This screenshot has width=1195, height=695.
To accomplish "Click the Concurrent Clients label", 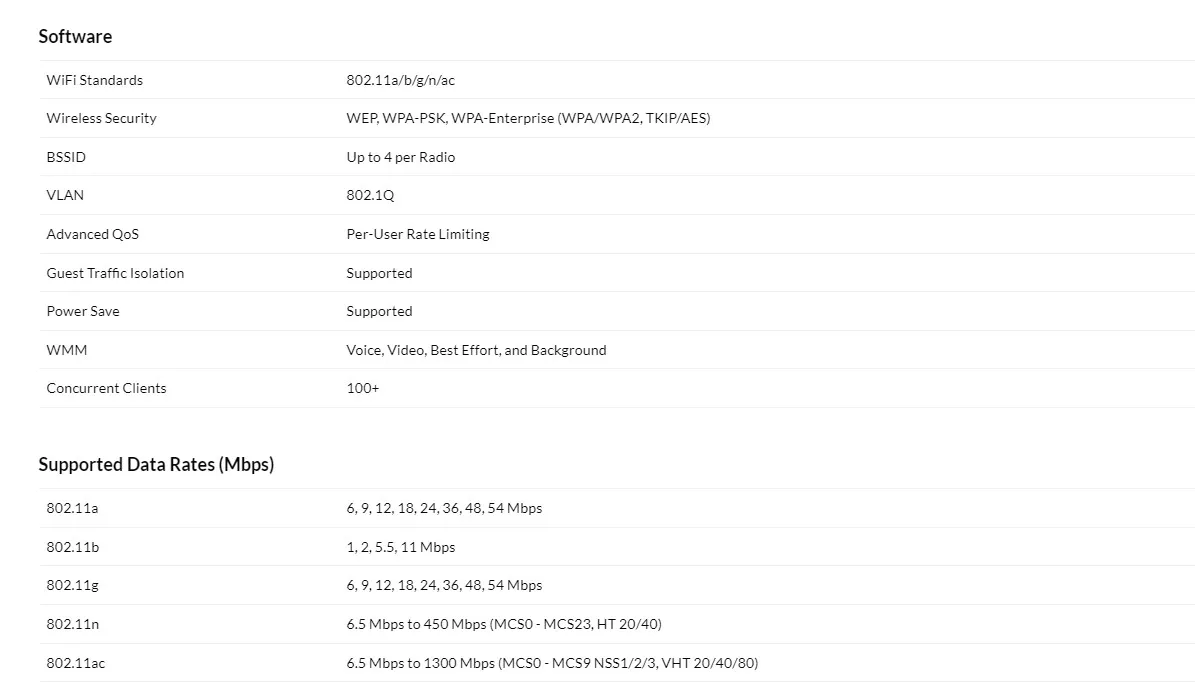I will [106, 388].
